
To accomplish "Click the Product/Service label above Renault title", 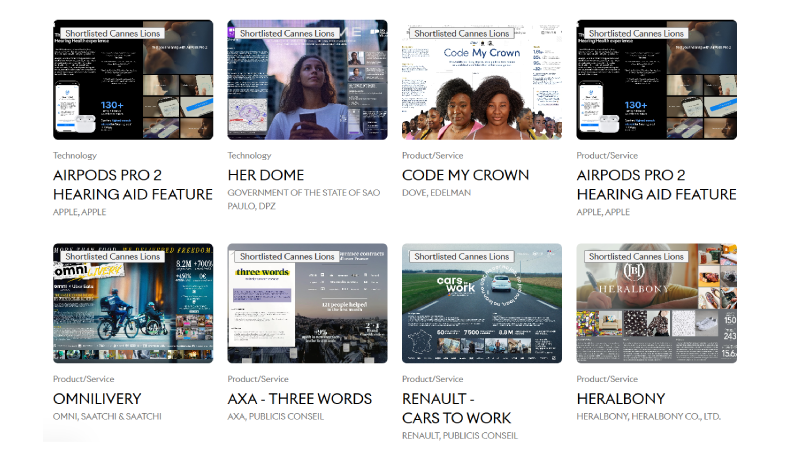I will (433, 379).
